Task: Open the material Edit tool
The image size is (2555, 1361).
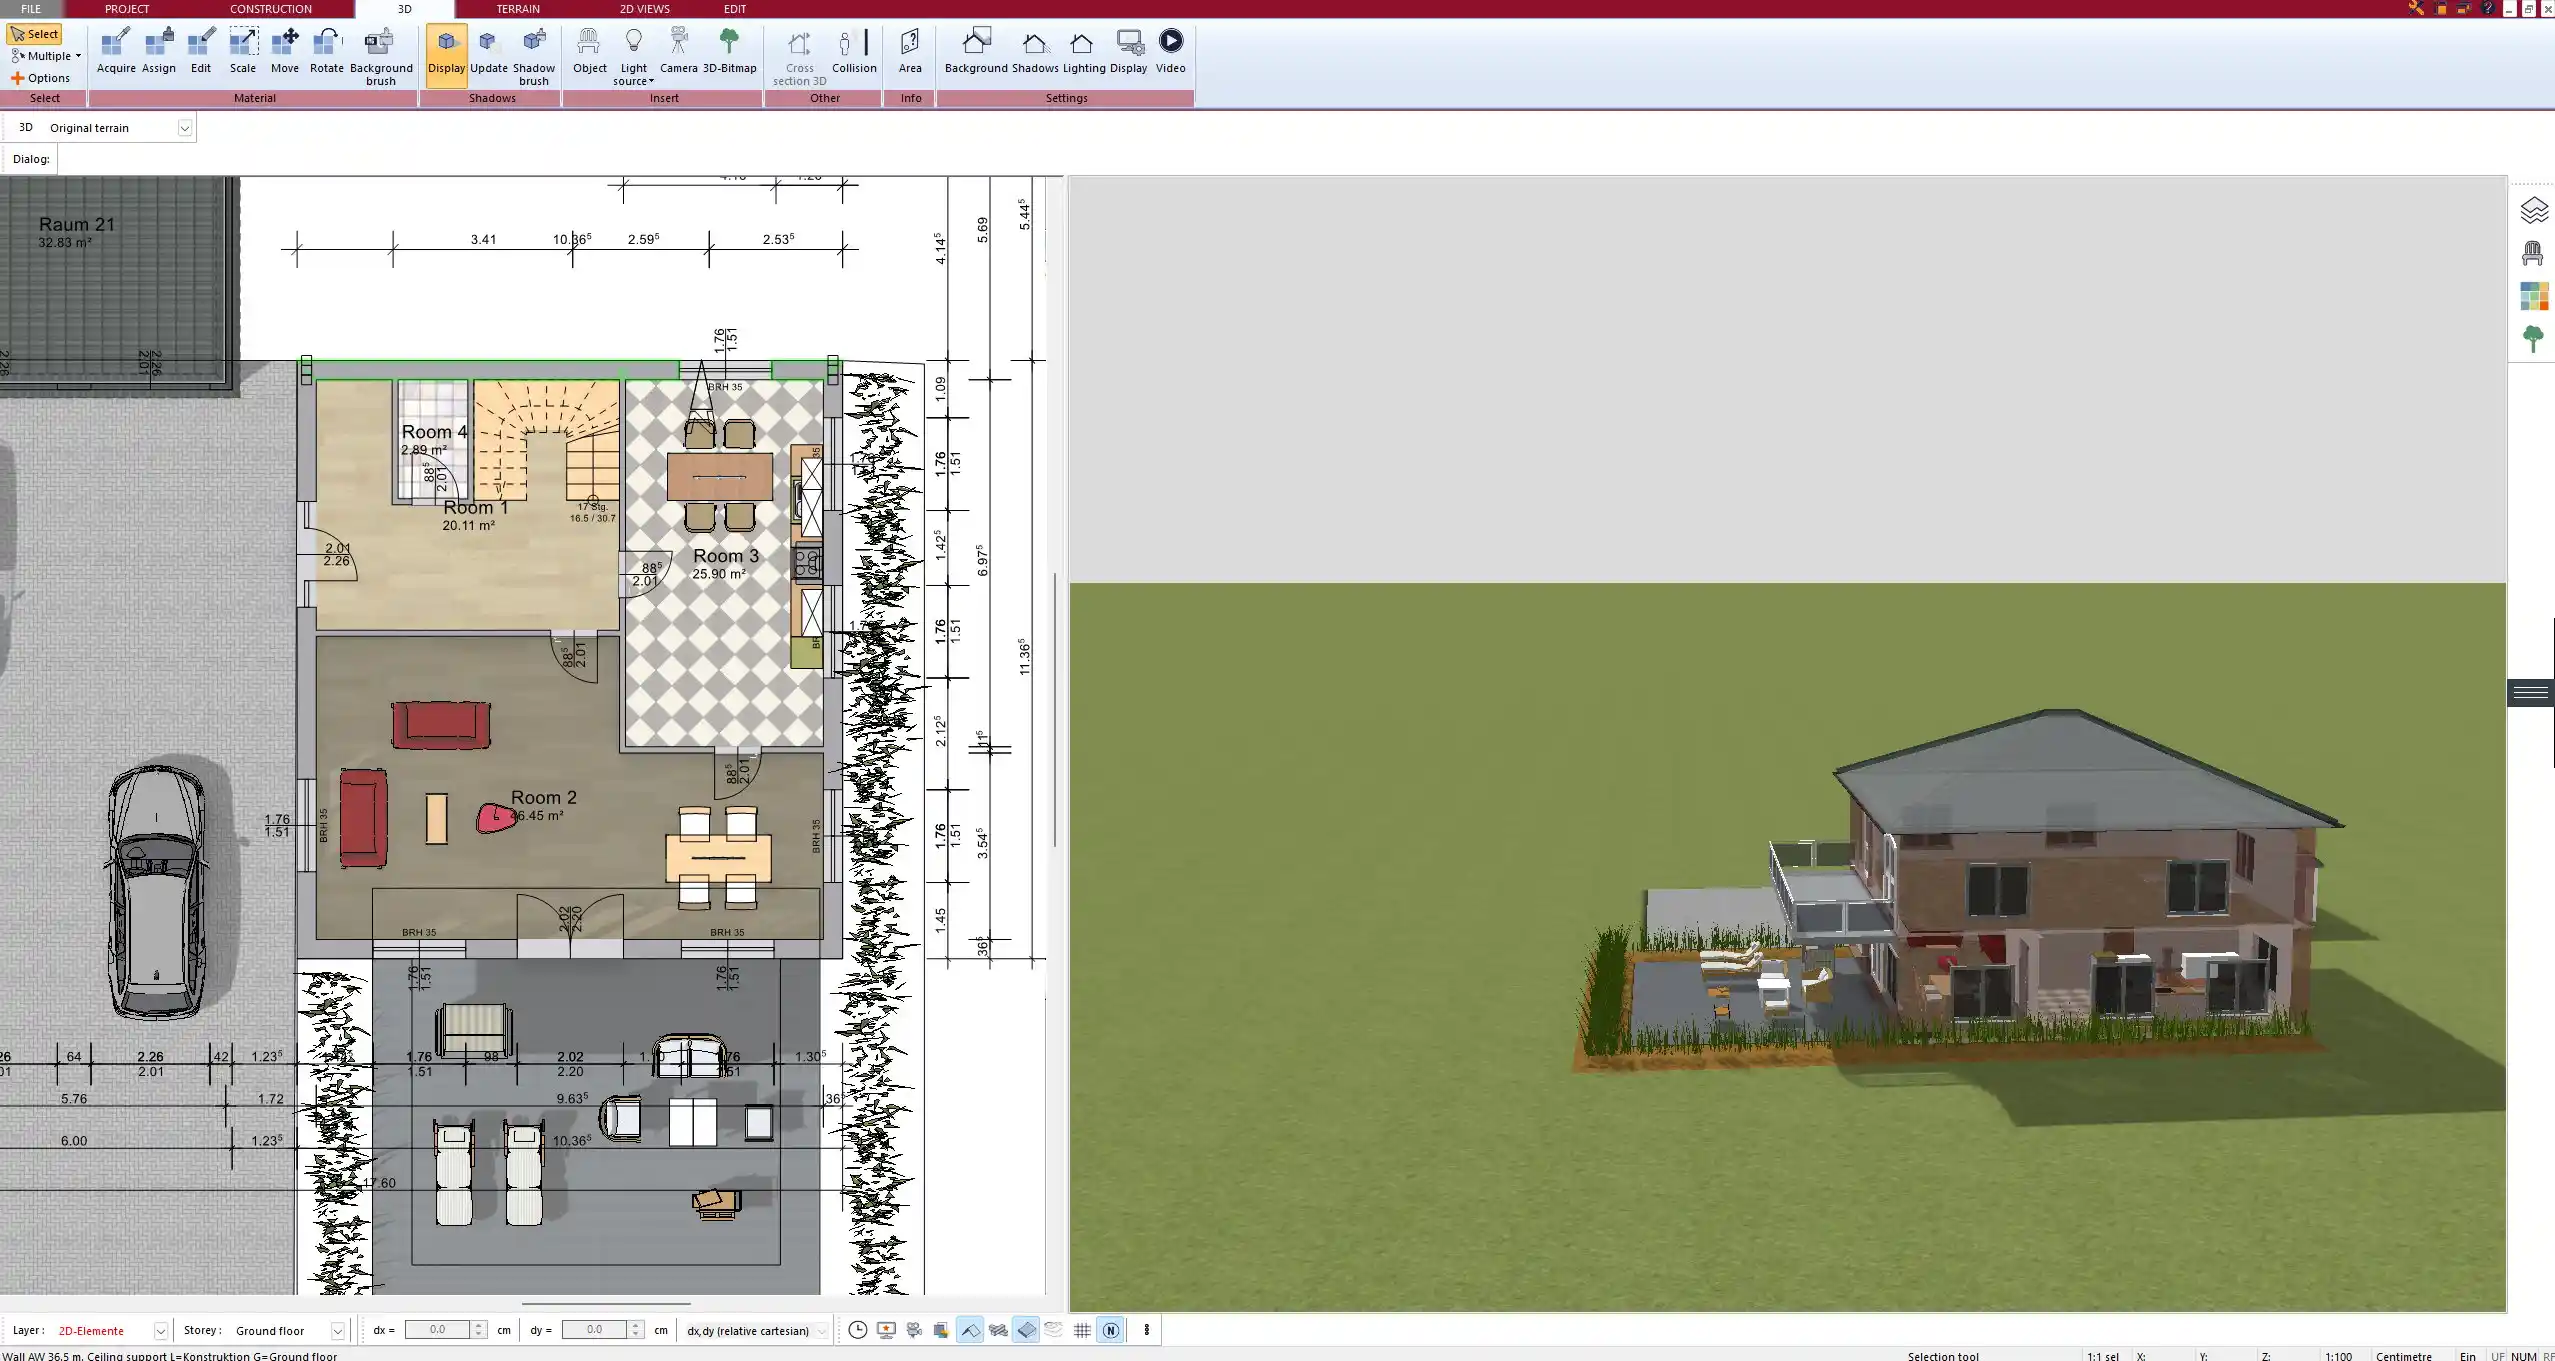Action: coord(201,51)
